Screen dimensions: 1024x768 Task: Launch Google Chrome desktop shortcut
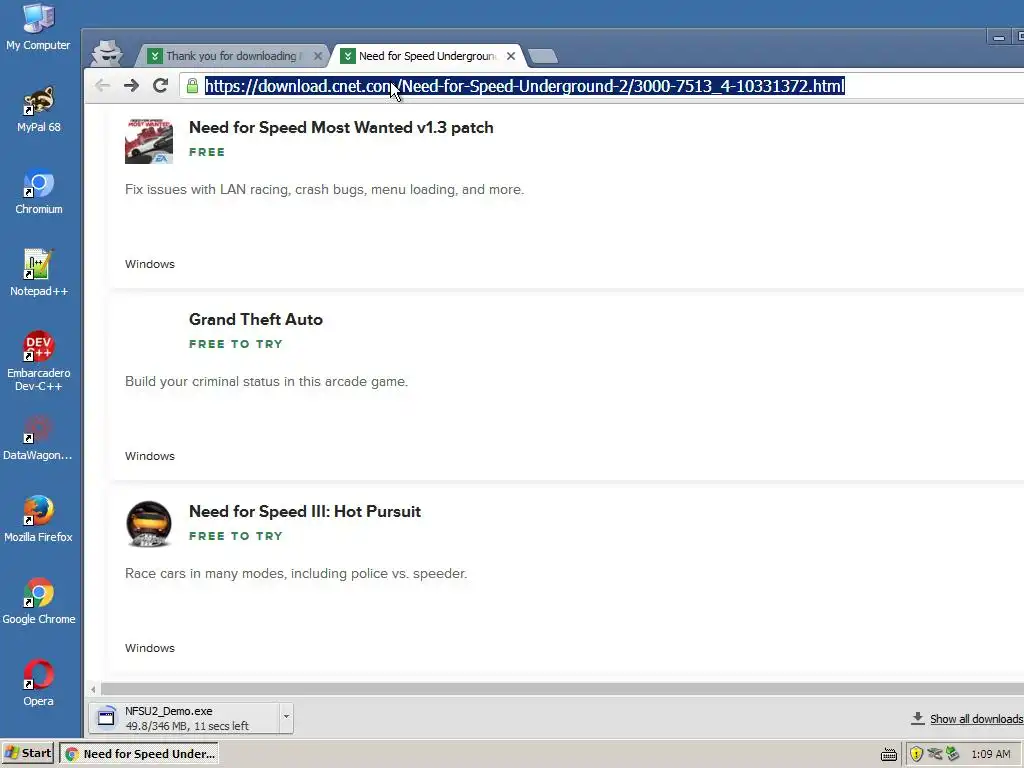click(x=38, y=602)
